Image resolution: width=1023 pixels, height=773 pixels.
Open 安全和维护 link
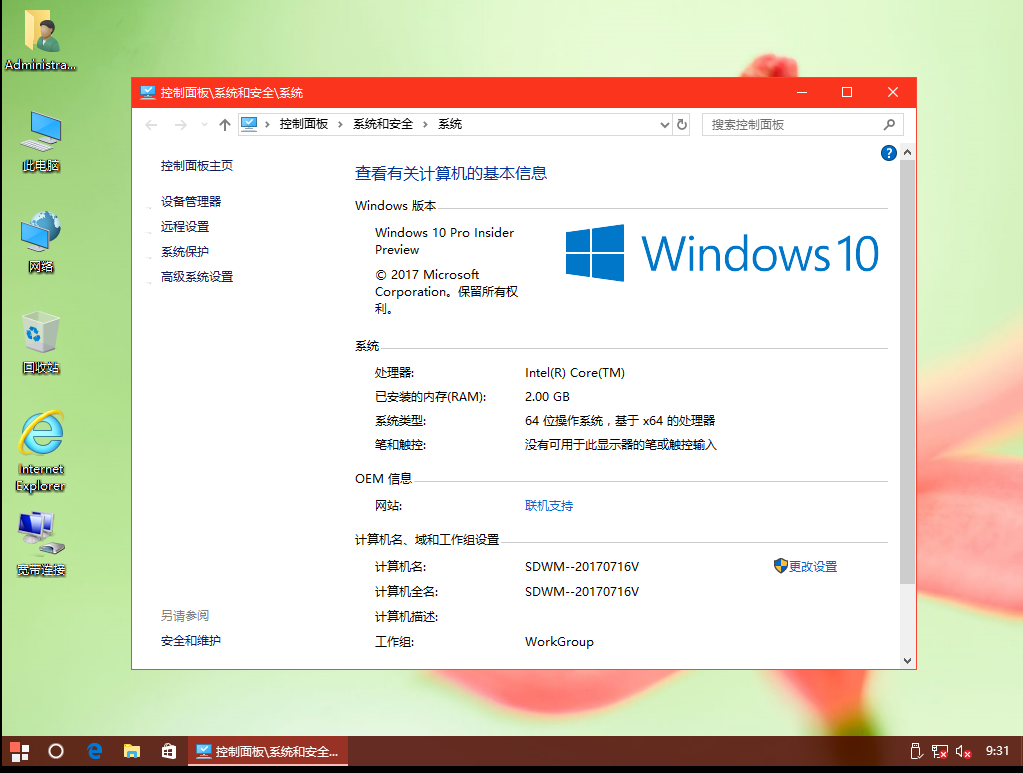coord(191,641)
